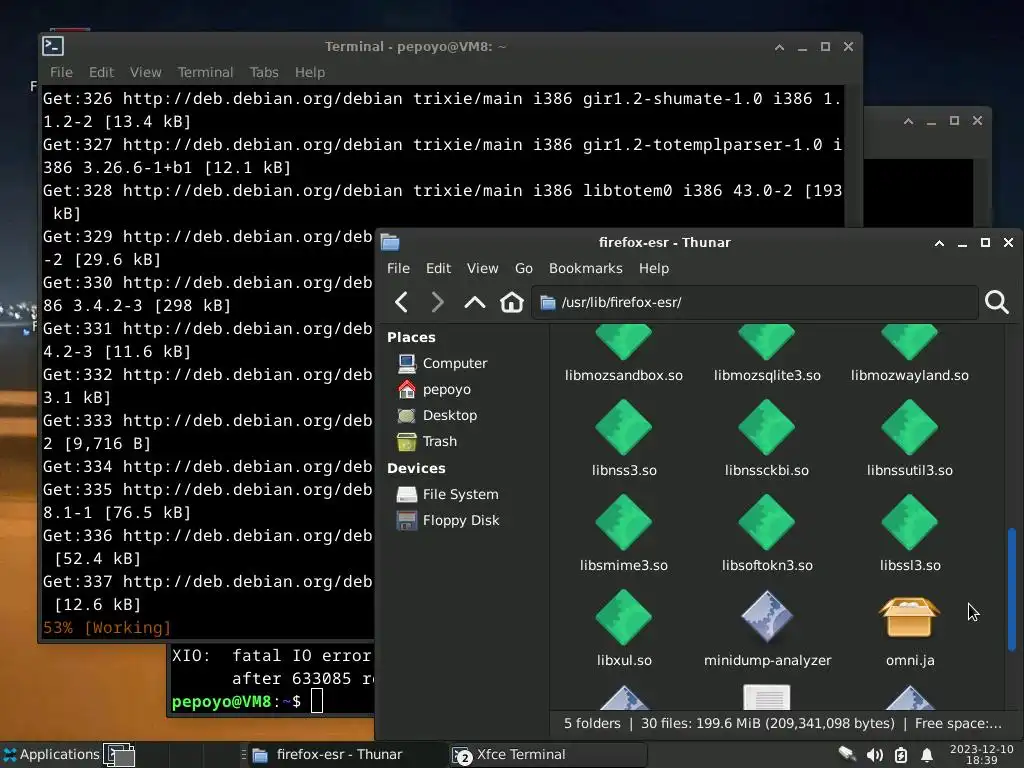Viewport: 1024px width, 768px height.
Task: Select libmozsqlite3.so file icon
Action: [767, 343]
